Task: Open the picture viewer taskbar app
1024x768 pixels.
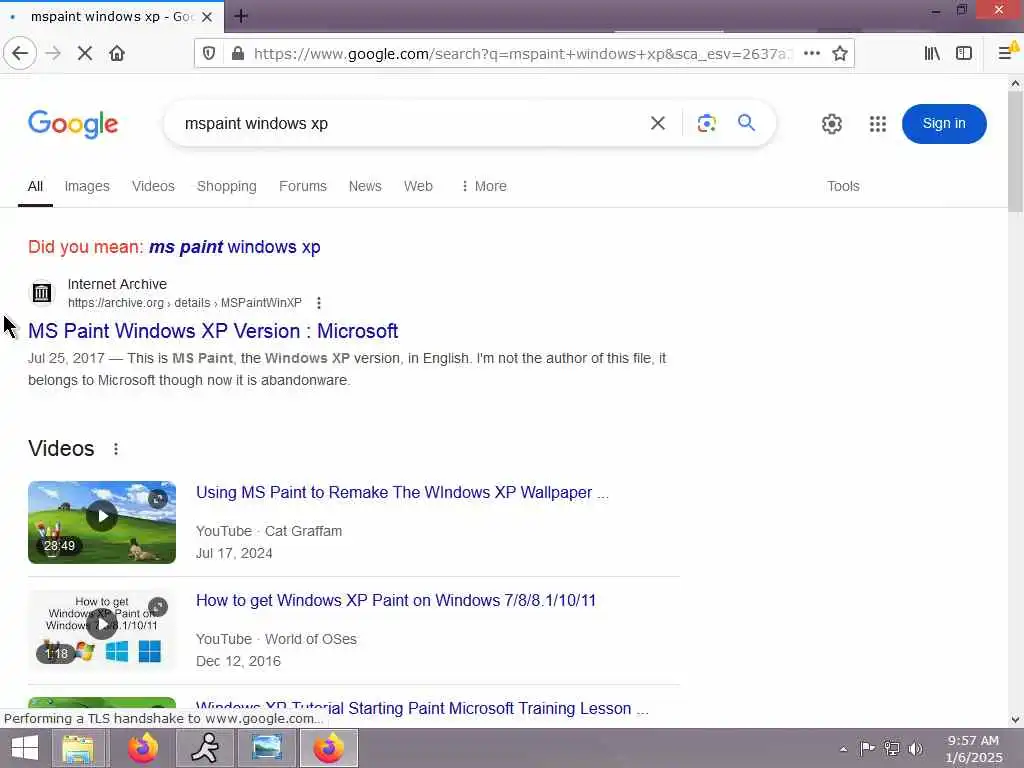Action: point(266,748)
